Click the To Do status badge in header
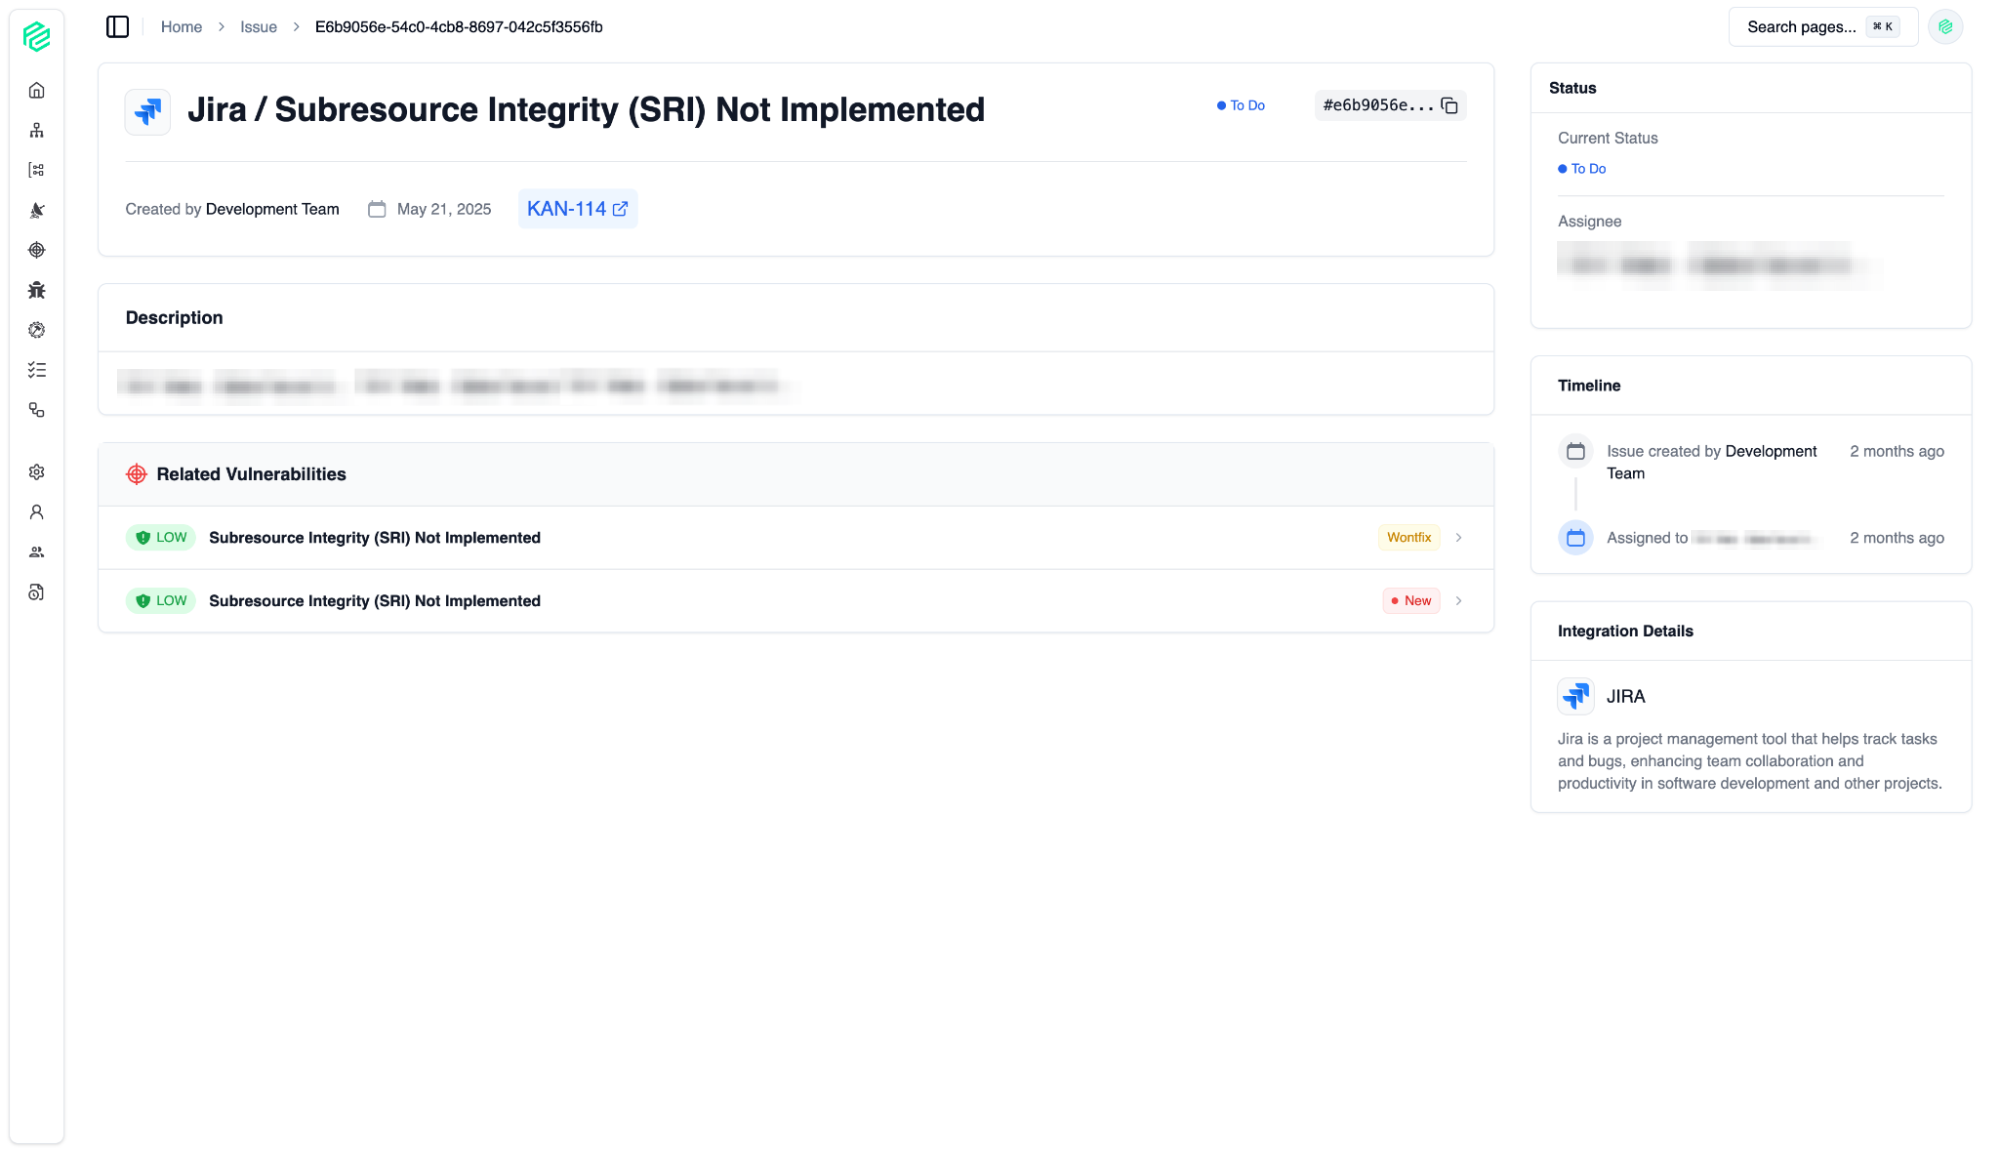This screenshot has height=1153, width=1999. coord(1241,106)
